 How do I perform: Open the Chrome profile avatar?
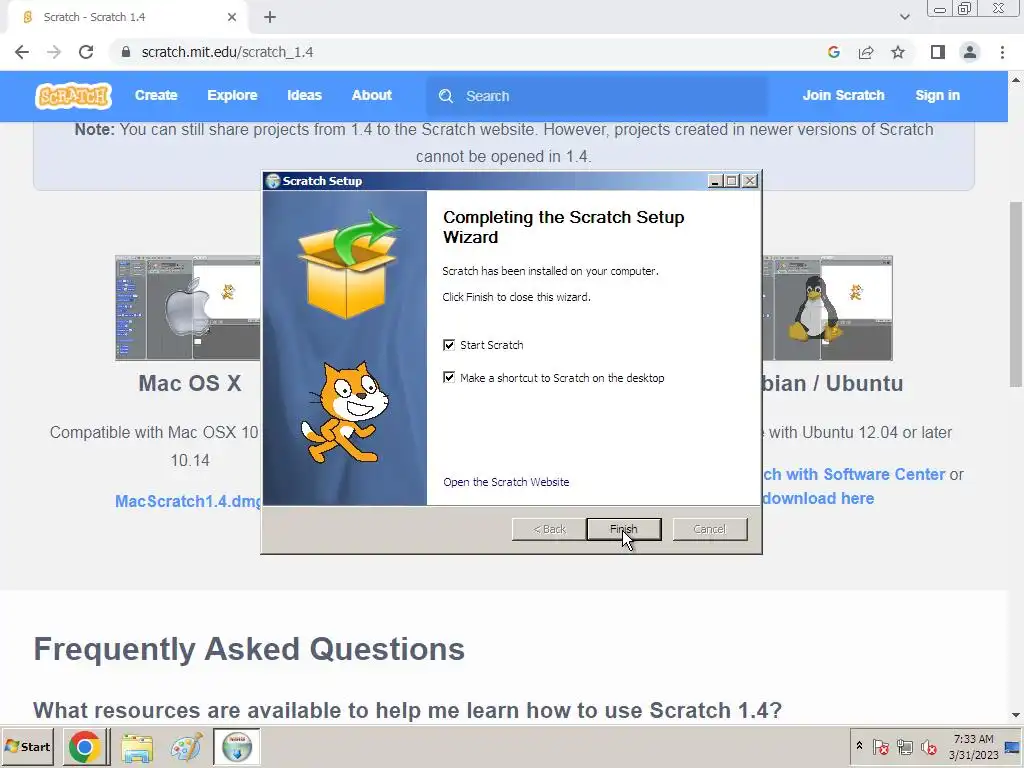pyautogui.click(x=970, y=52)
